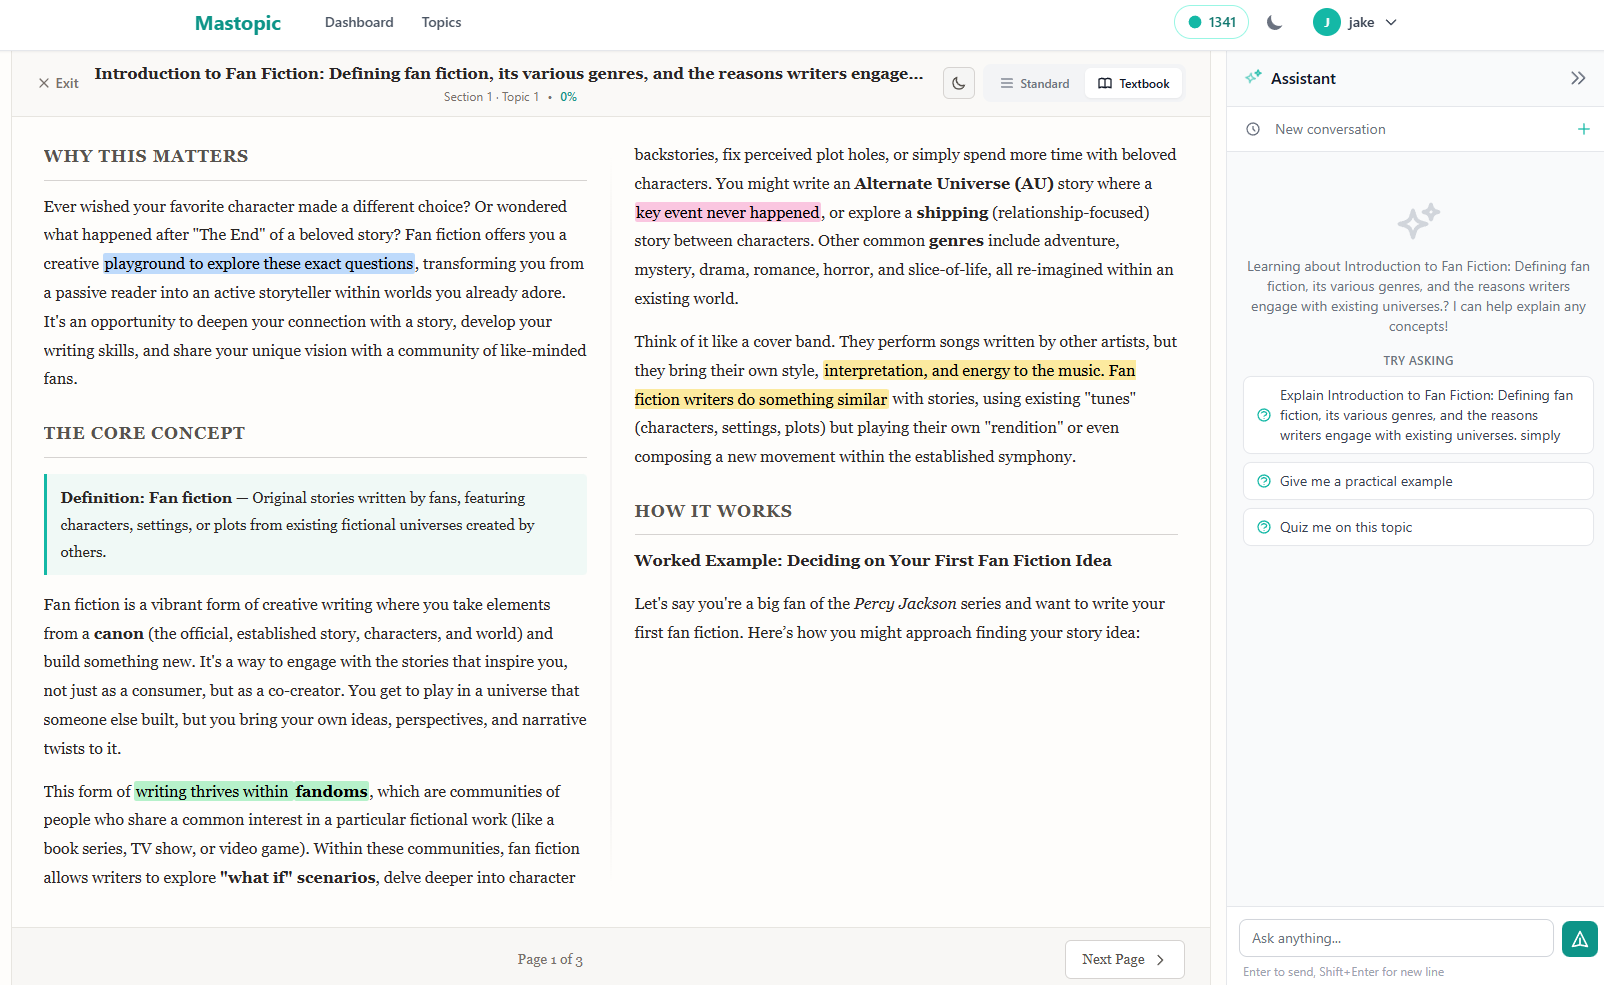Click the Assistant sparkle icon

1253,78
